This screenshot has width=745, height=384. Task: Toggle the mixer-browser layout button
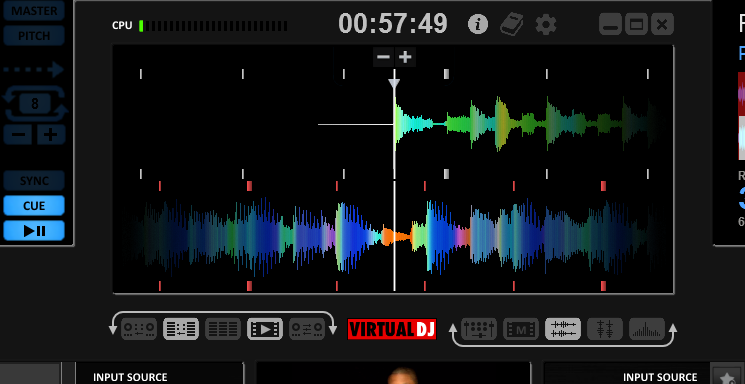(181, 328)
